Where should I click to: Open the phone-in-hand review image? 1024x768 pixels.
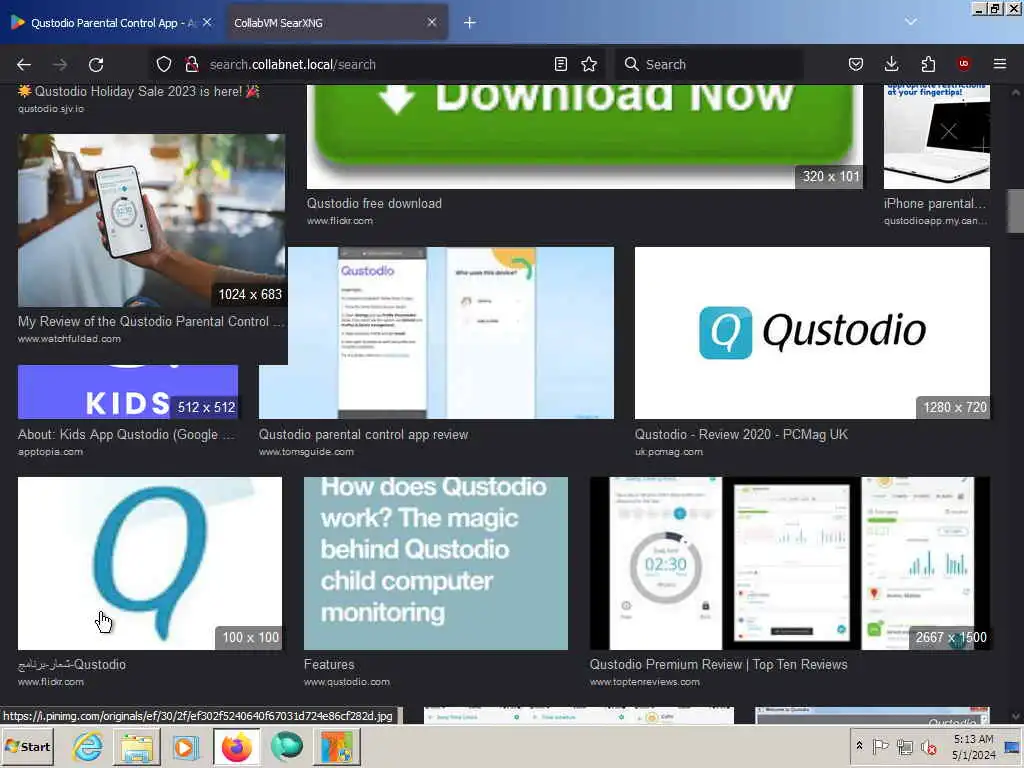coord(152,220)
